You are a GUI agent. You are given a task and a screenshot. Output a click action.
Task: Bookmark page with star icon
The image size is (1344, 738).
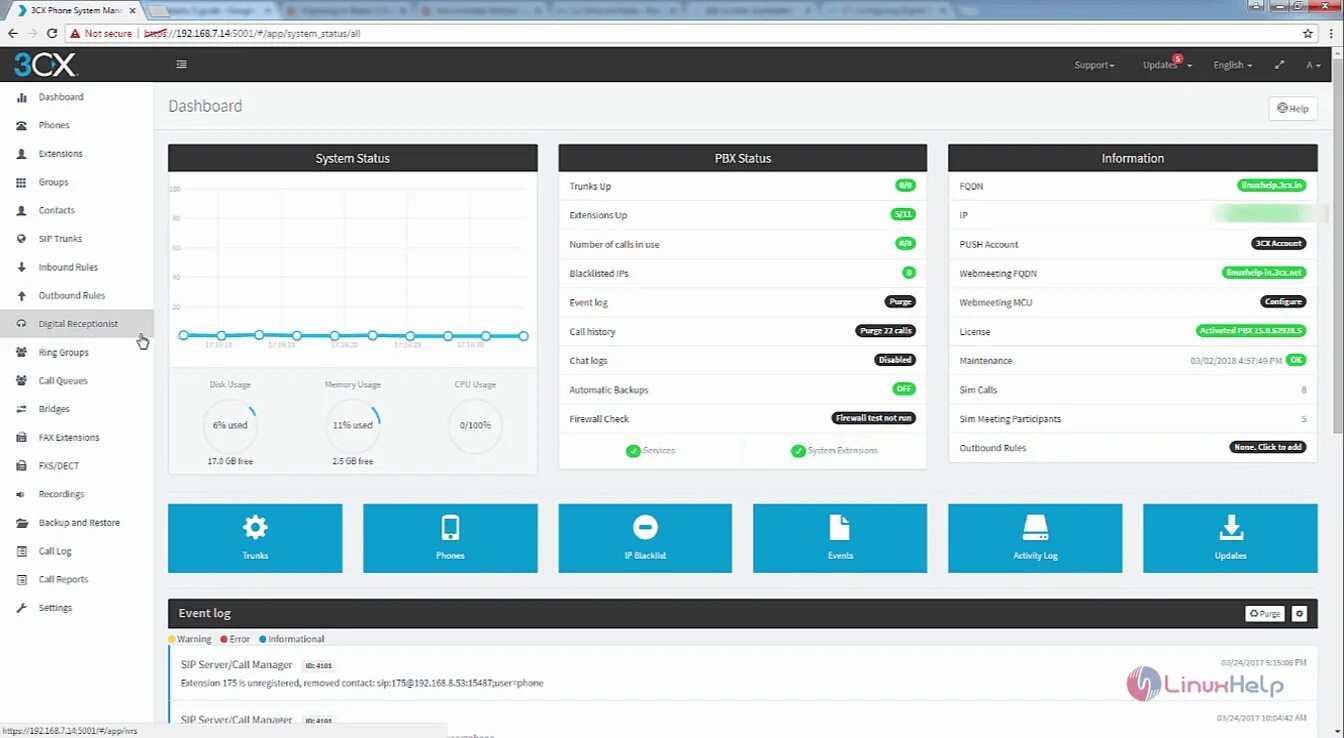(1307, 33)
